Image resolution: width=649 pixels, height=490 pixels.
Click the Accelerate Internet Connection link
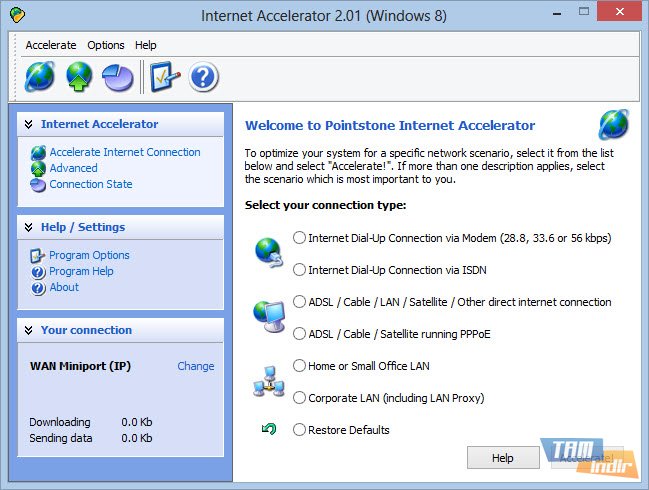(x=125, y=152)
